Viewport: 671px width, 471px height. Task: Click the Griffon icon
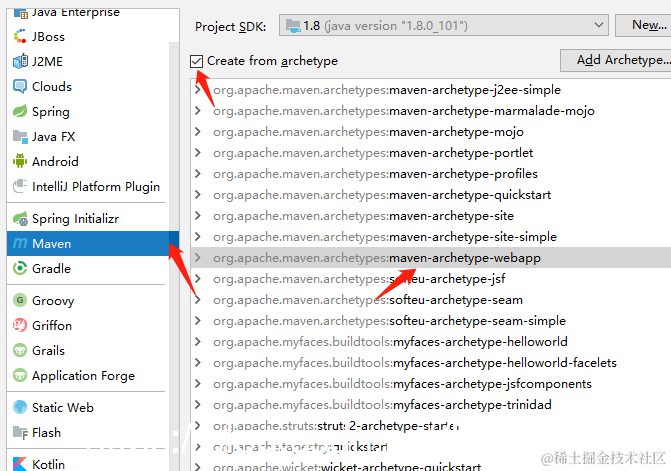point(20,325)
